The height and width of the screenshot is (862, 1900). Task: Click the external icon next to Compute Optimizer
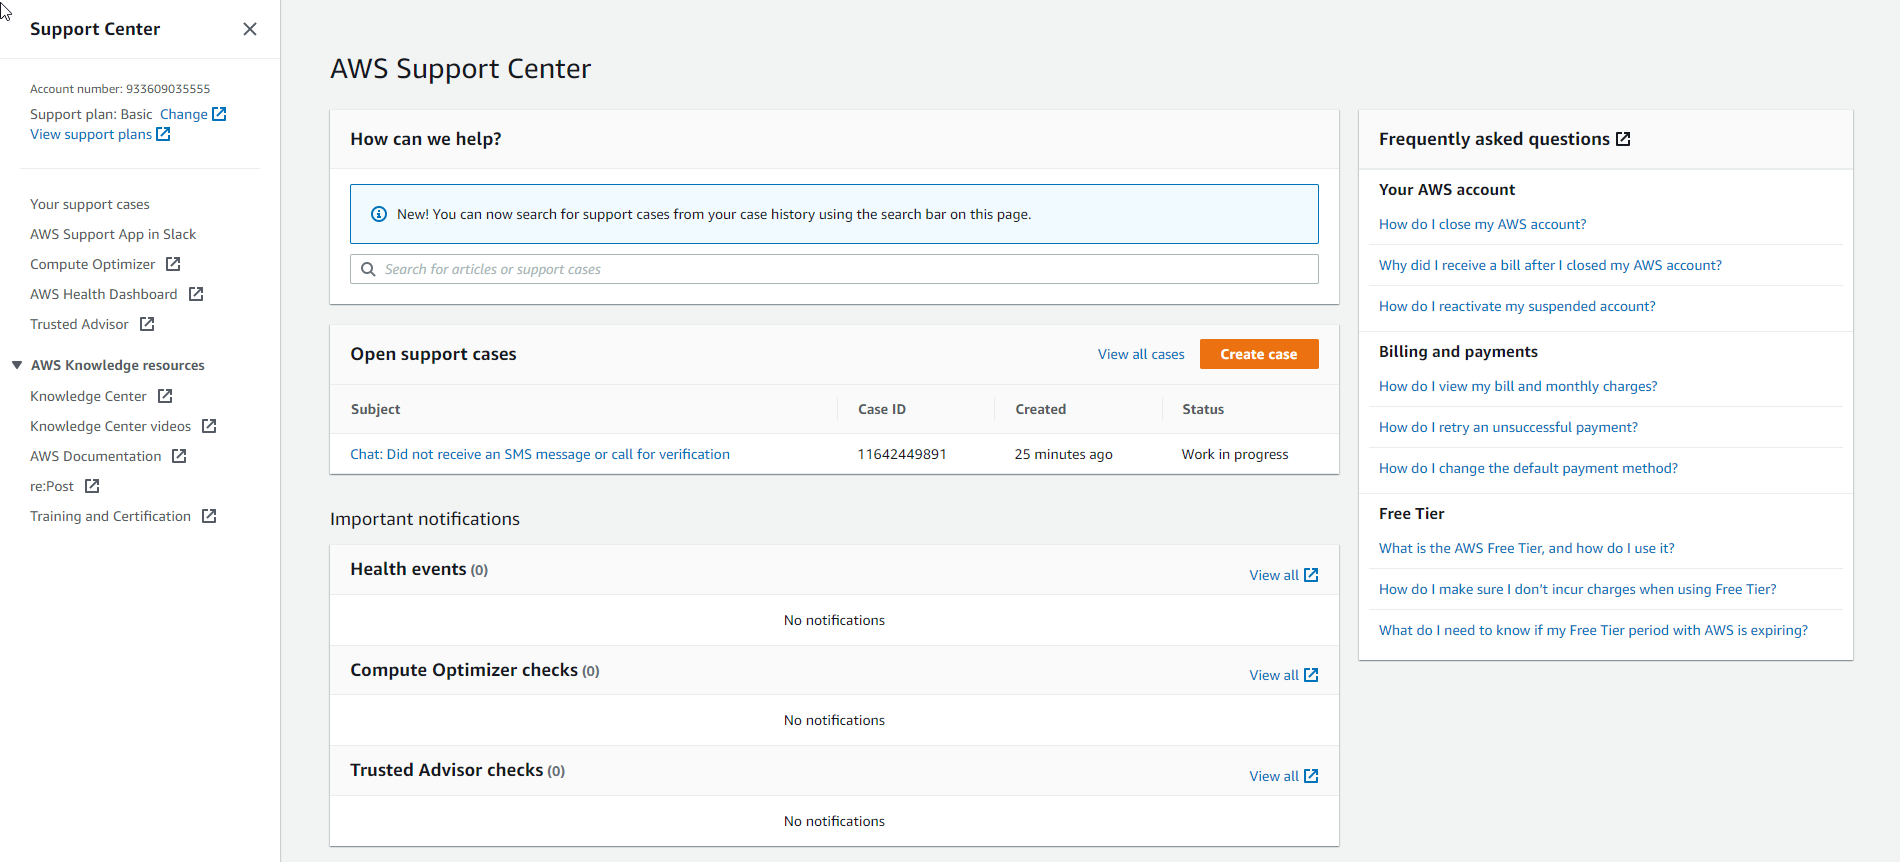[173, 264]
